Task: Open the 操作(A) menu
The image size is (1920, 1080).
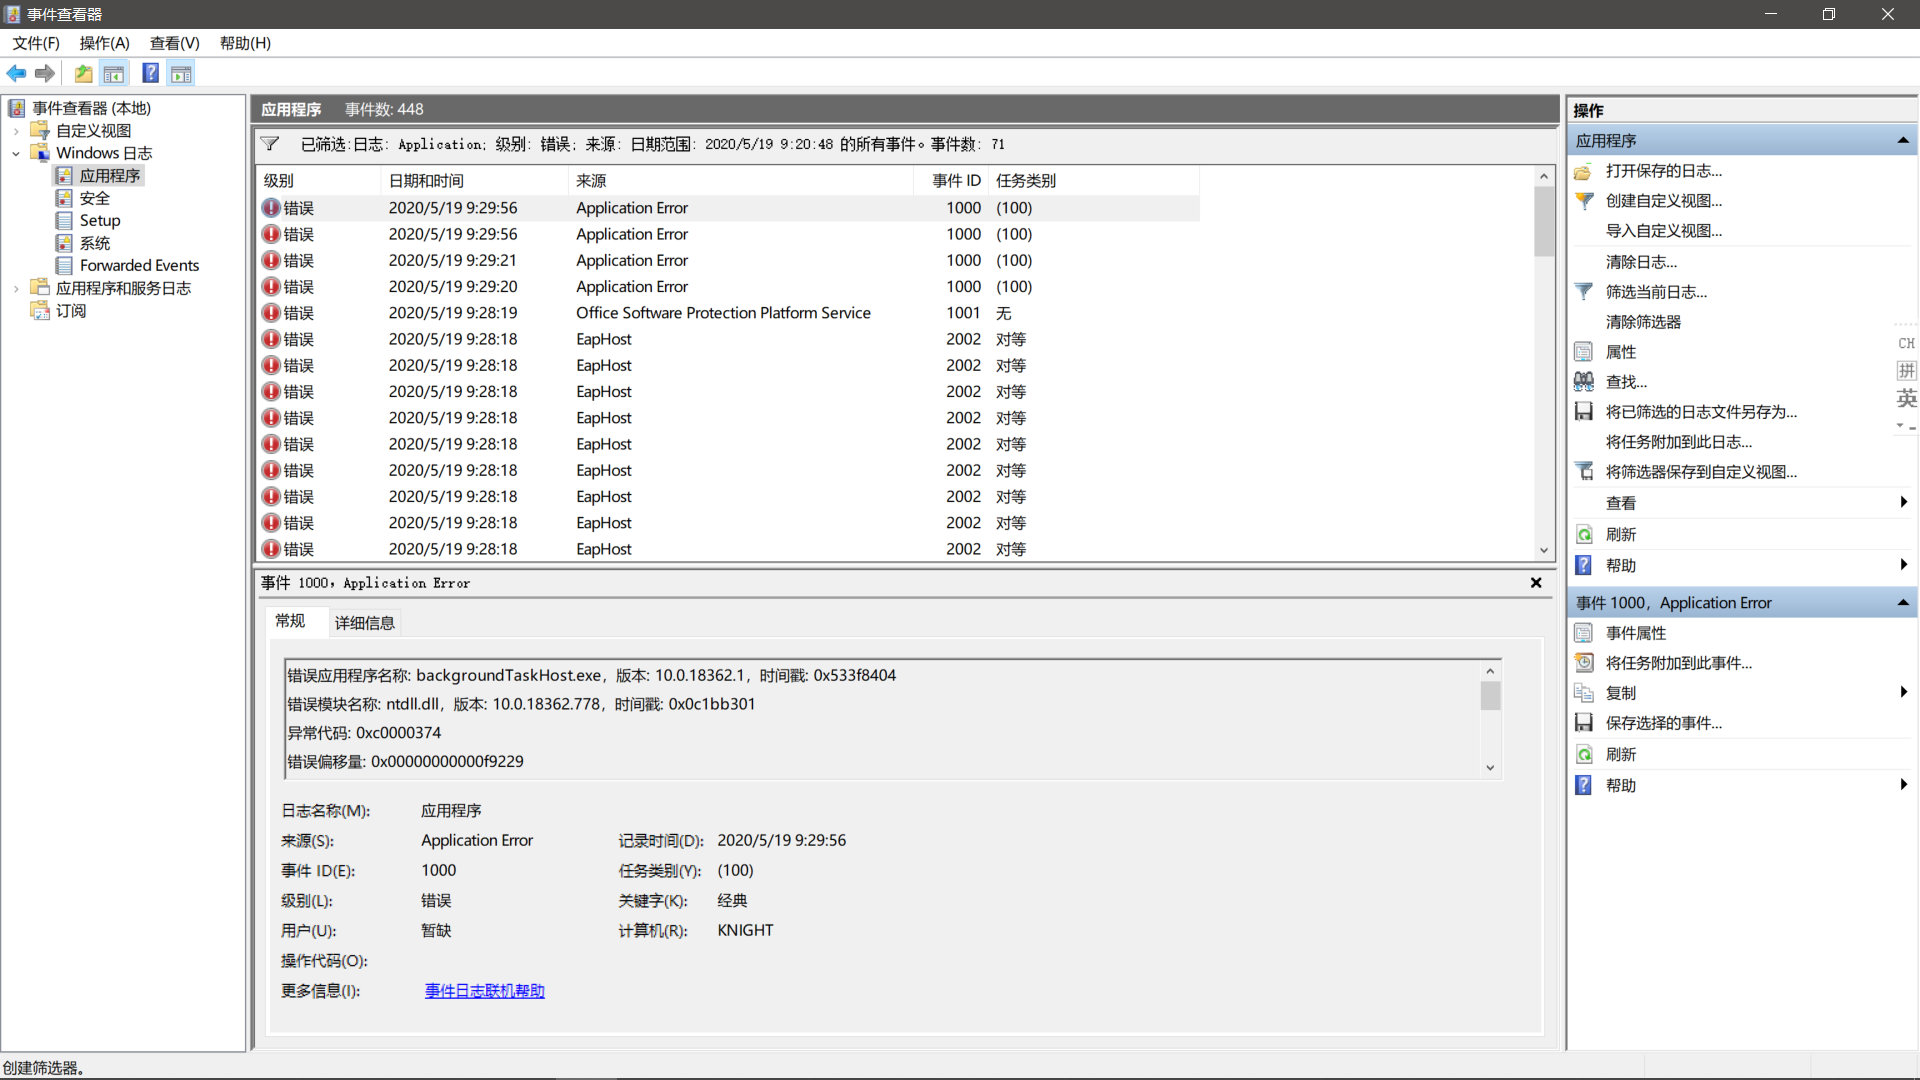Action: coord(104,43)
